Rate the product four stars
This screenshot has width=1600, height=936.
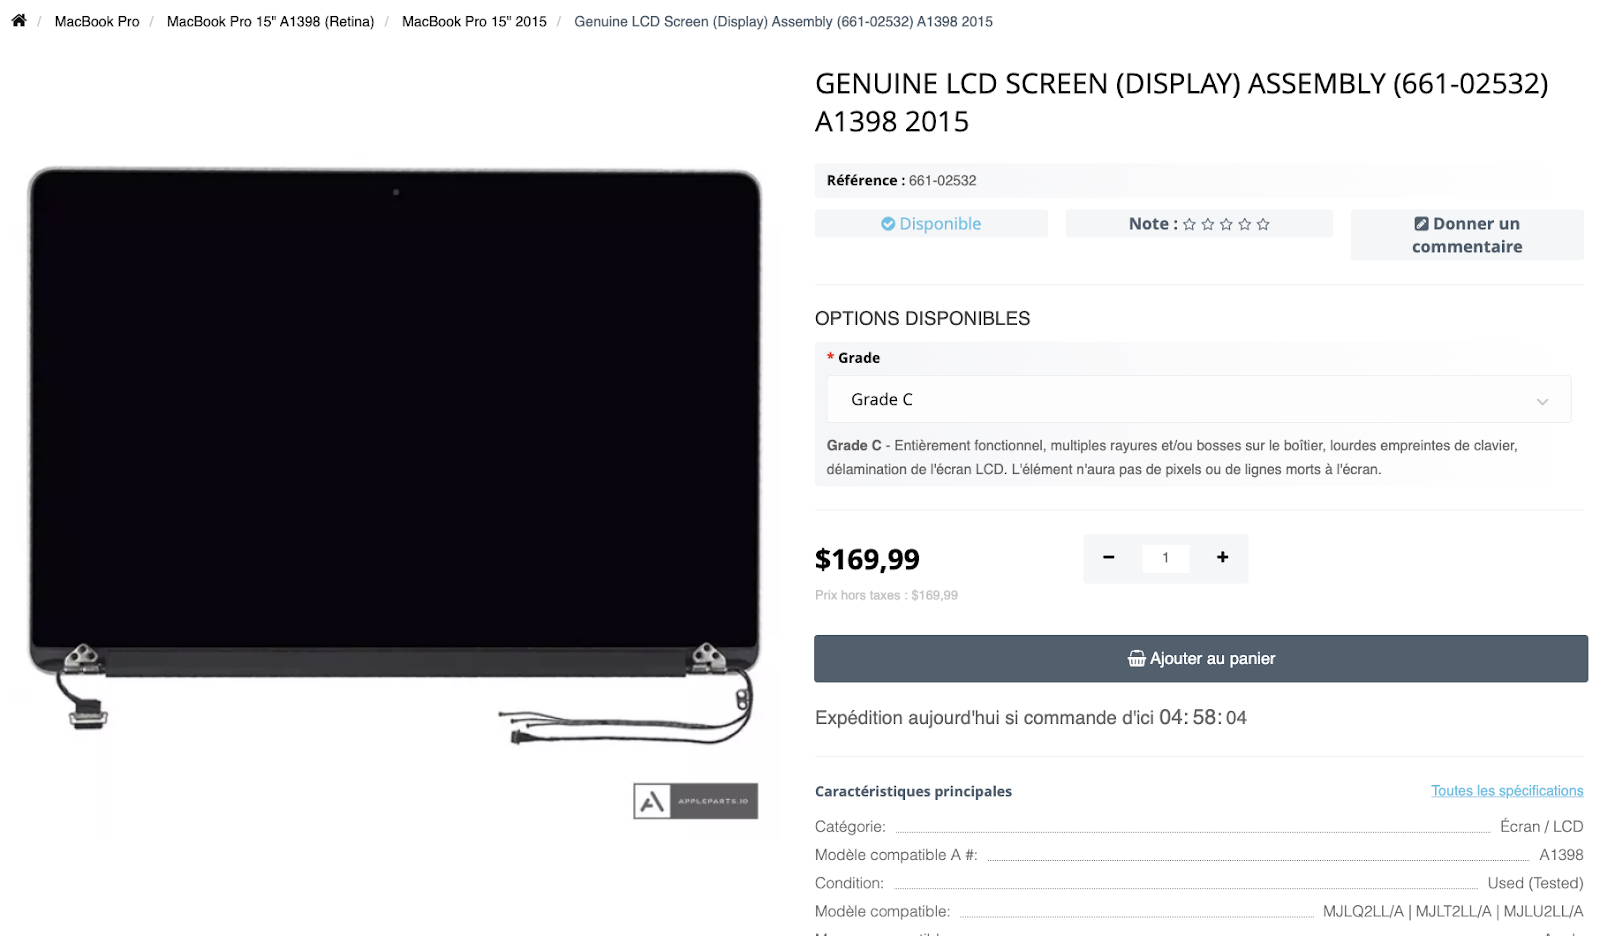pos(1245,224)
